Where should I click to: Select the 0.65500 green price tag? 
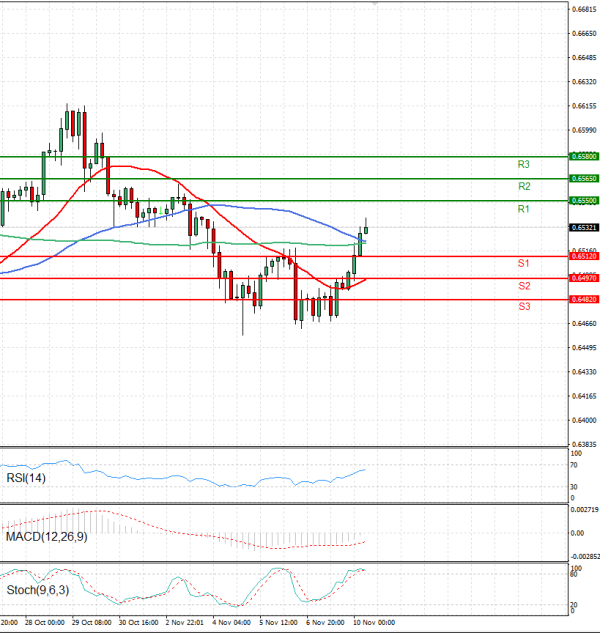[583, 201]
